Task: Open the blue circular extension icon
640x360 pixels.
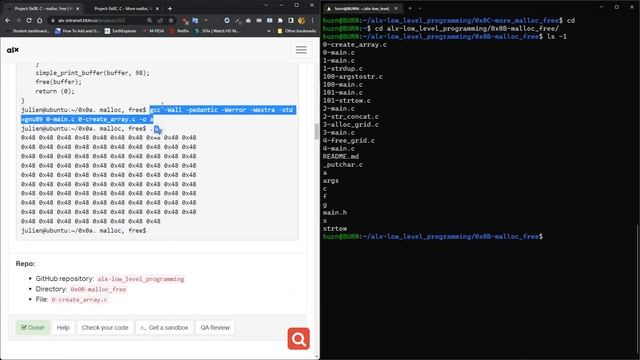Action: click(x=227, y=20)
